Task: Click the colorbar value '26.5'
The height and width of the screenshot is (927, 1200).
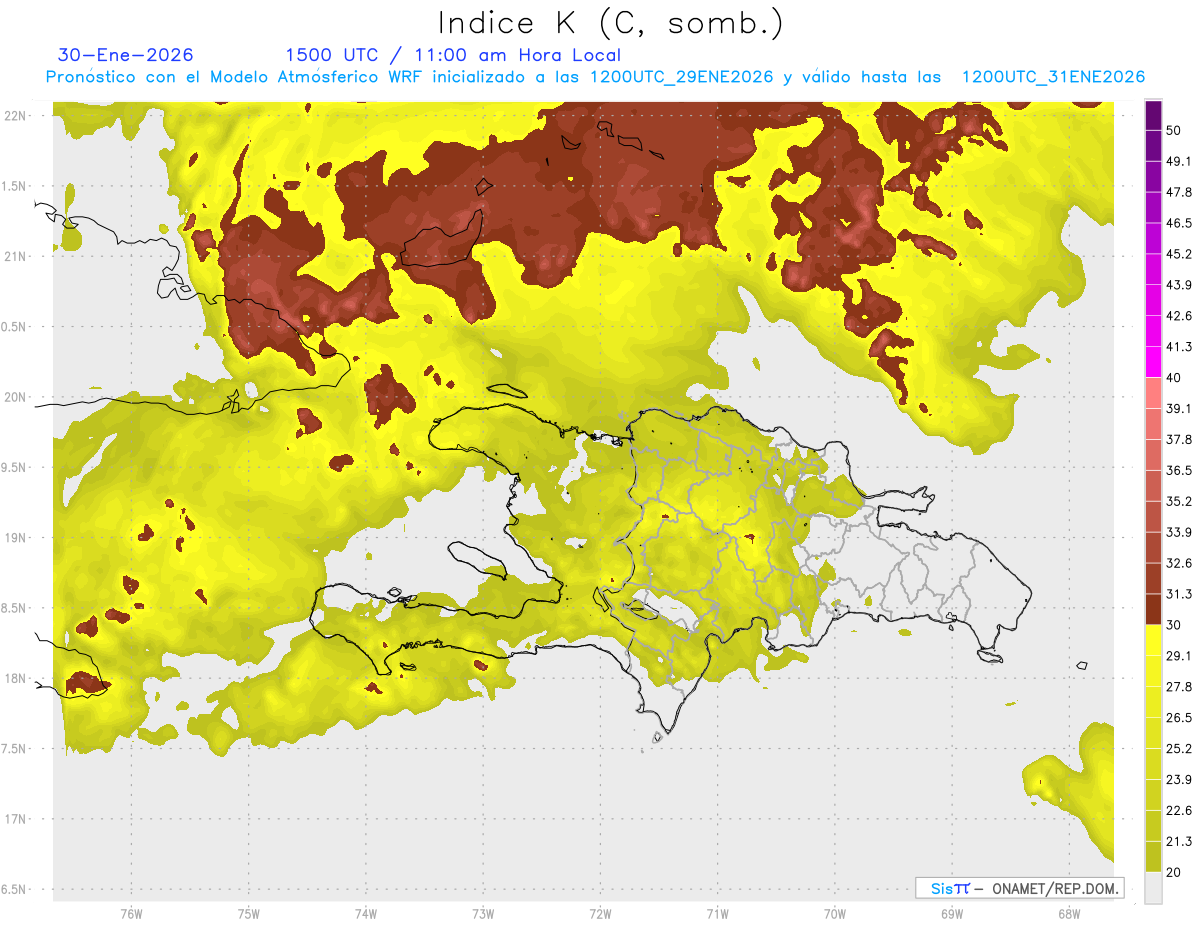Action: (x=1179, y=718)
